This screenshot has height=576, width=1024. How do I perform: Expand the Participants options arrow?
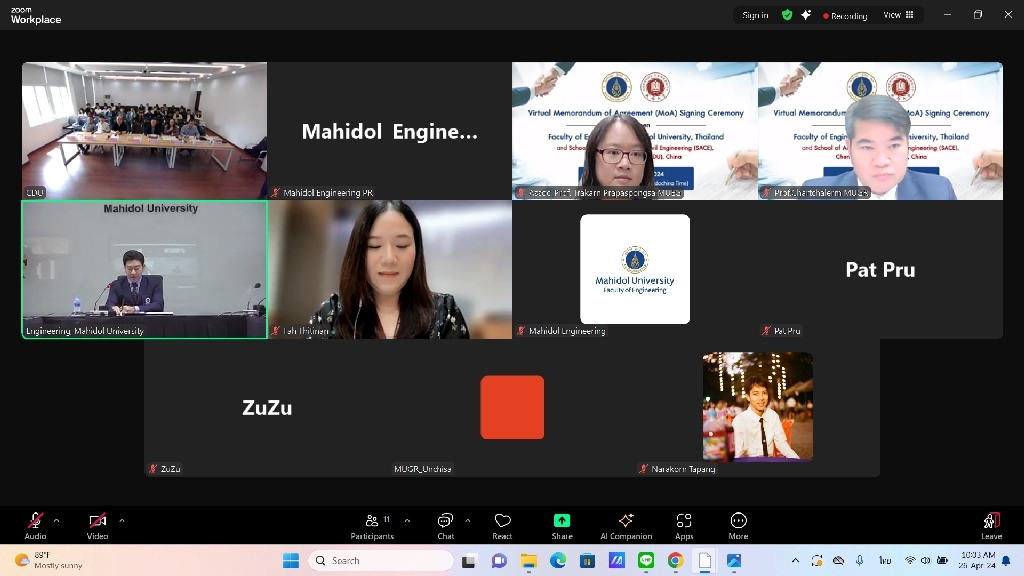click(408, 520)
